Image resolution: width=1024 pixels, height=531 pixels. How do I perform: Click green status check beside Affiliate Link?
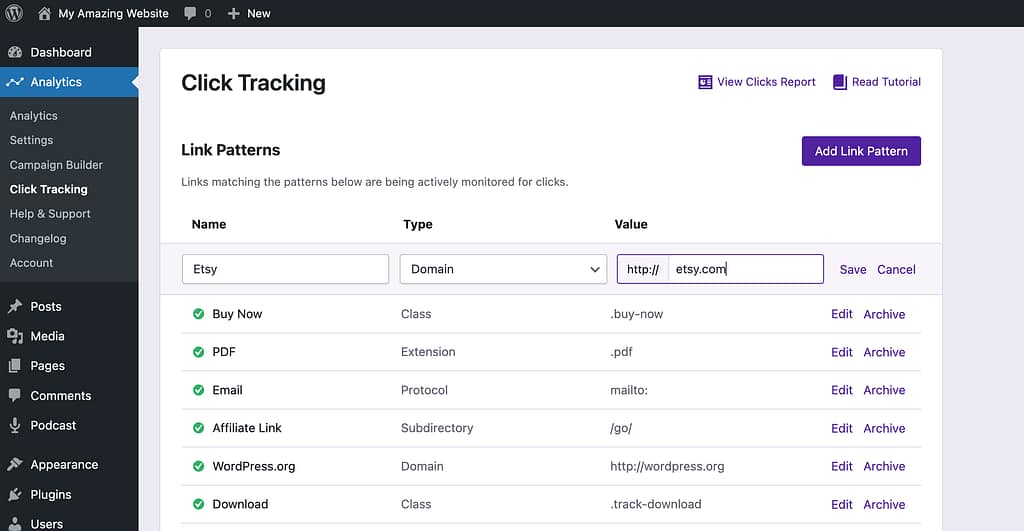[198, 428]
